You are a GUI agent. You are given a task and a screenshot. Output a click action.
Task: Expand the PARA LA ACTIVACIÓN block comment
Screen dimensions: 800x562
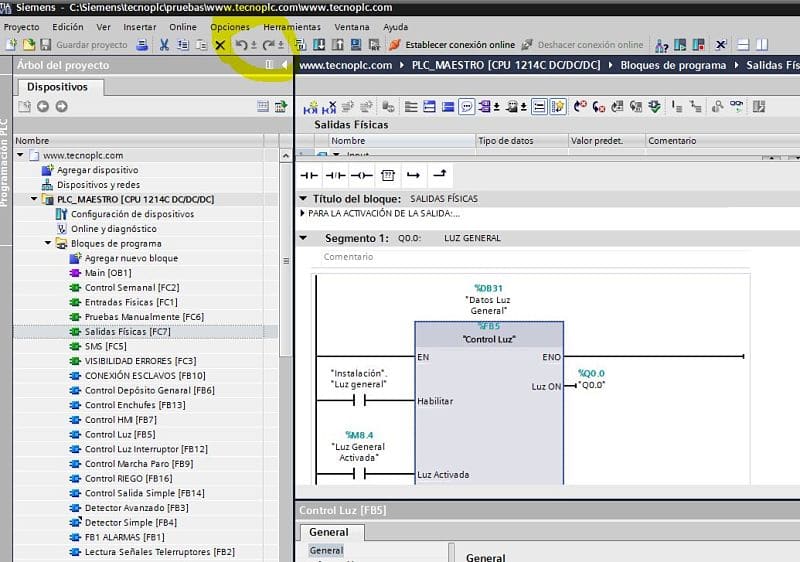point(303,213)
